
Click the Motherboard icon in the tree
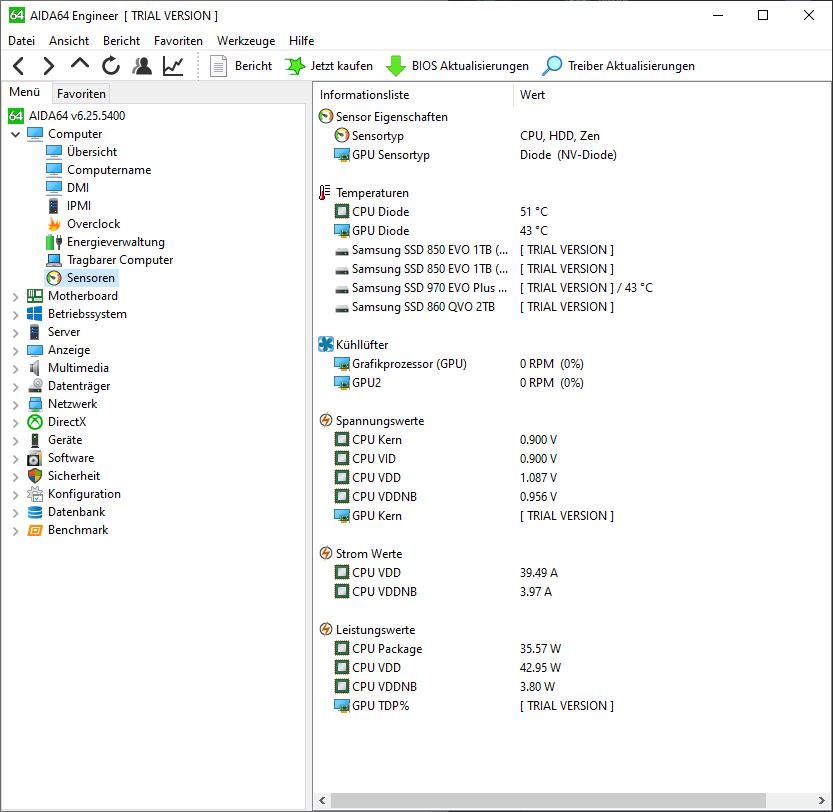click(35, 296)
